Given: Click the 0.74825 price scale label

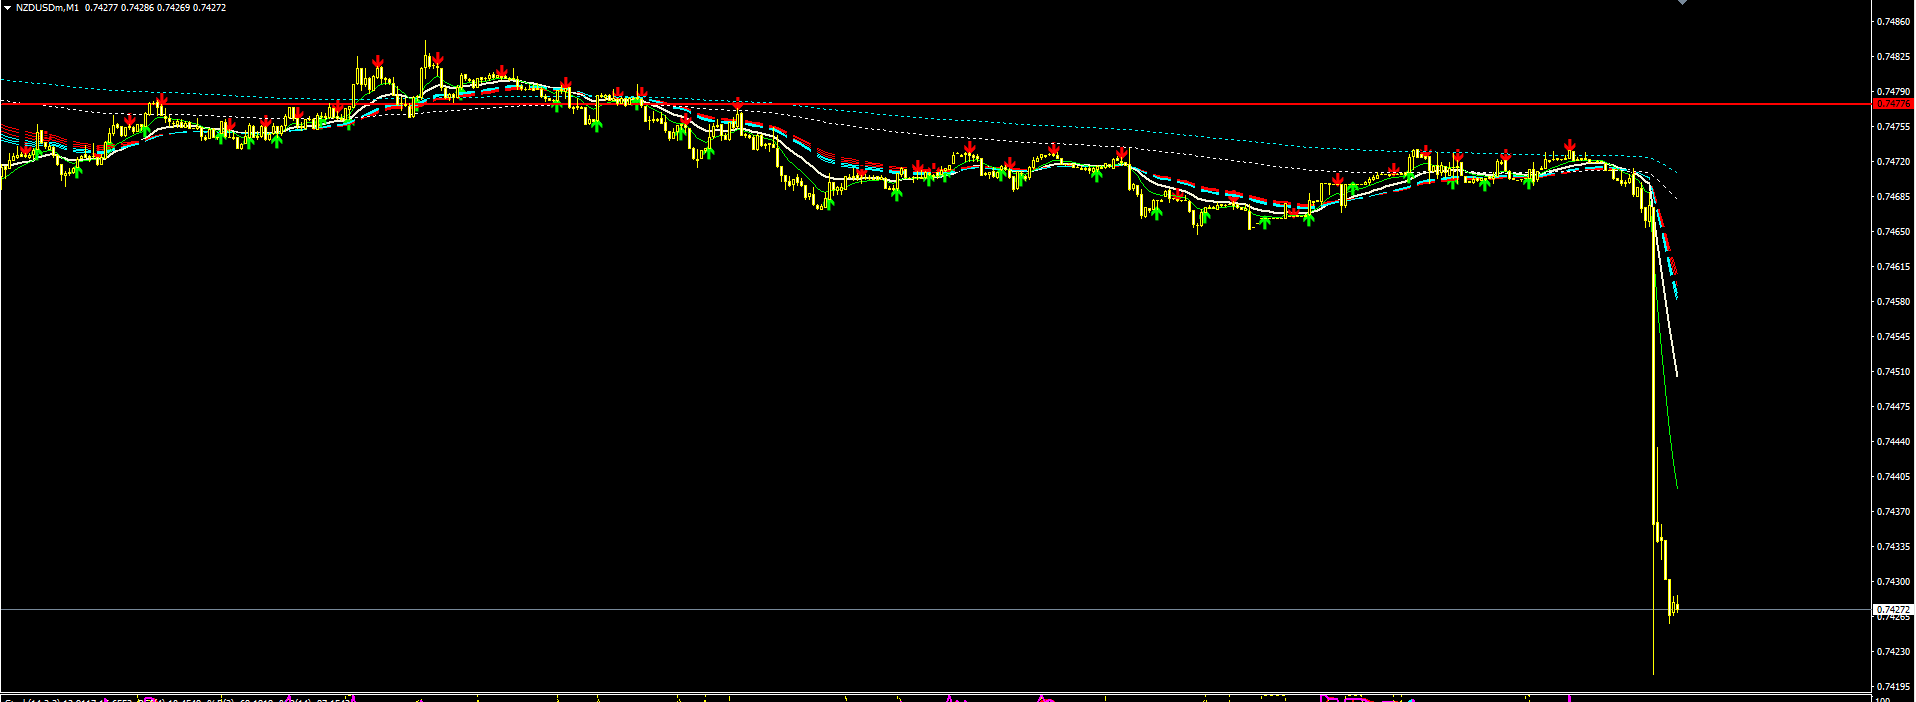Looking at the screenshot, I should point(1894,56).
